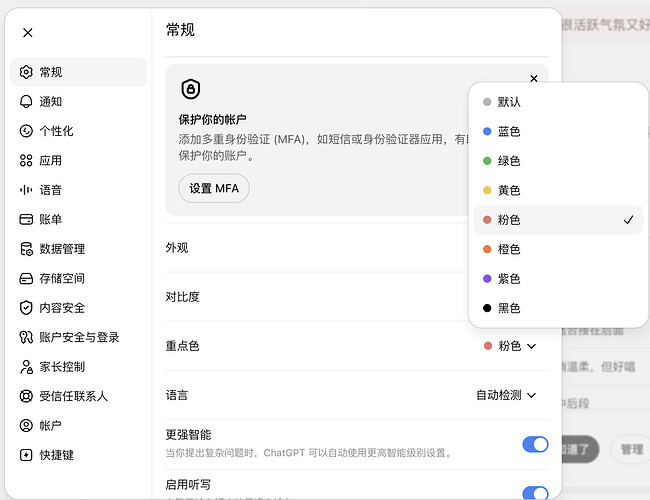Viewport: 650px width, 500px height.
Task: Click the orange dot swatch beside 橙色
Action: (x=487, y=249)
